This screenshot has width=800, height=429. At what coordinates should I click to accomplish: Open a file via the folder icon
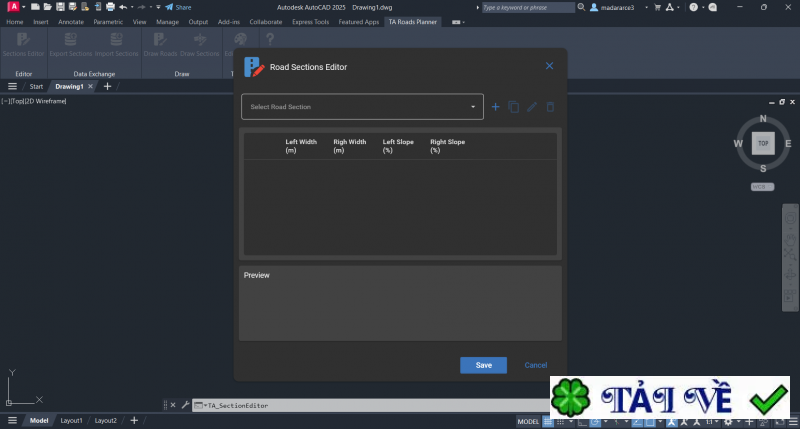tap(47, 7)
